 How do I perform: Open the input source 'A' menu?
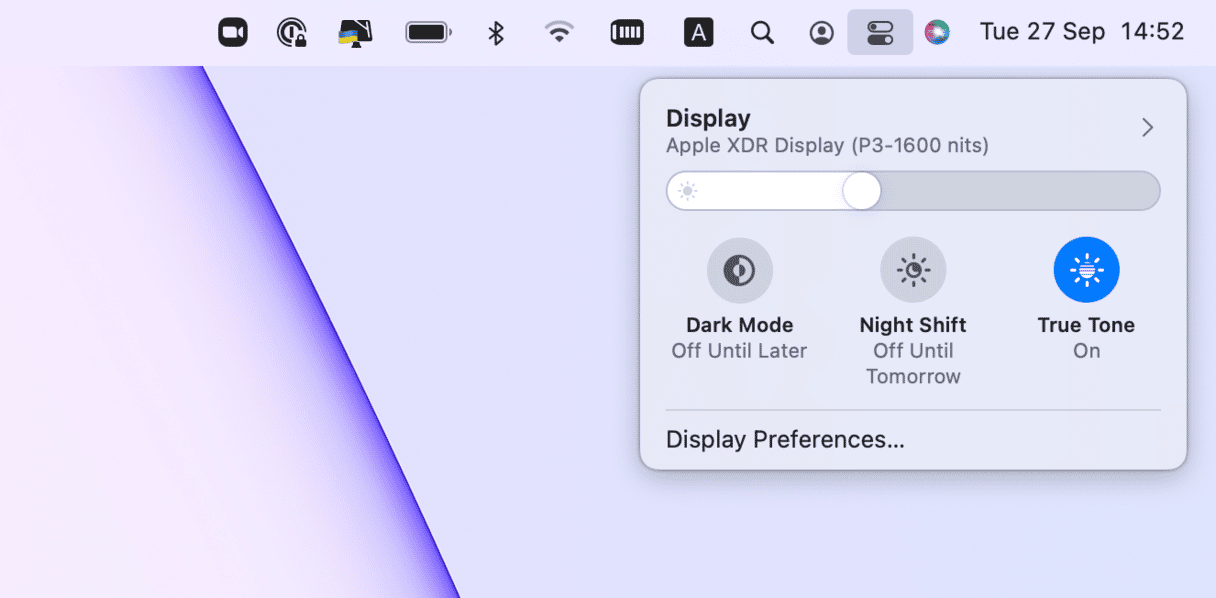(698, 32)
